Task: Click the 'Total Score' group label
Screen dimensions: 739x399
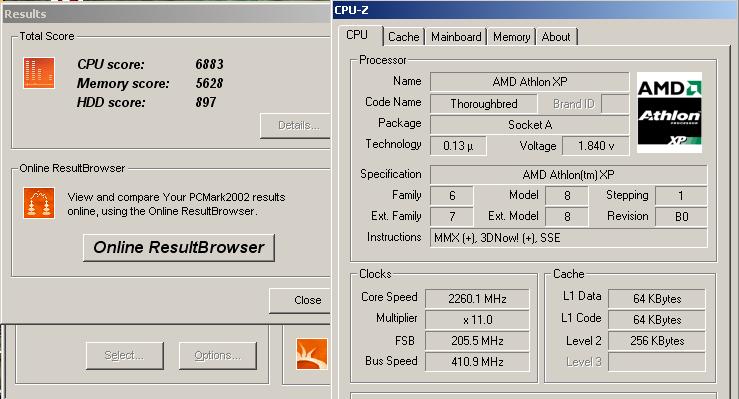Action: click(x=47, y=36)
